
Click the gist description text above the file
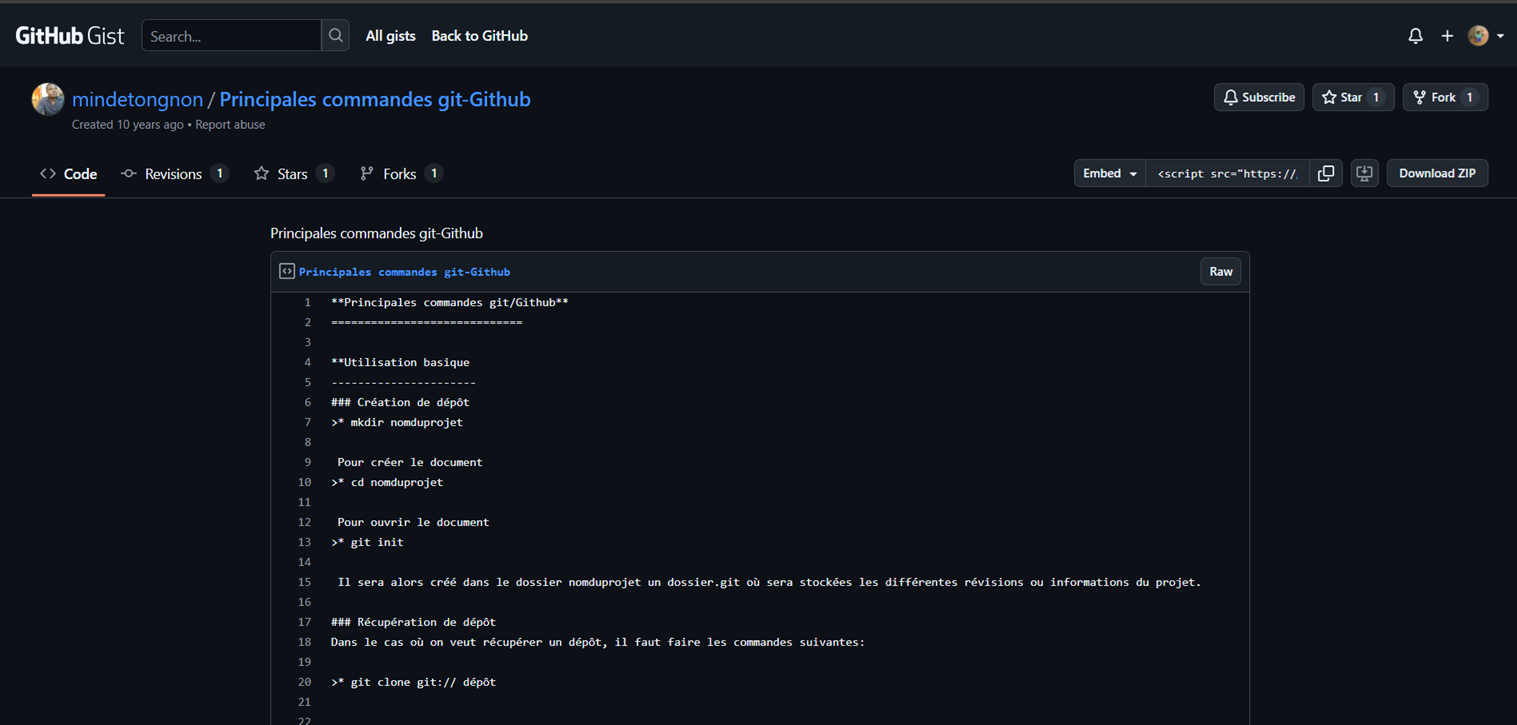pos(377,233)
